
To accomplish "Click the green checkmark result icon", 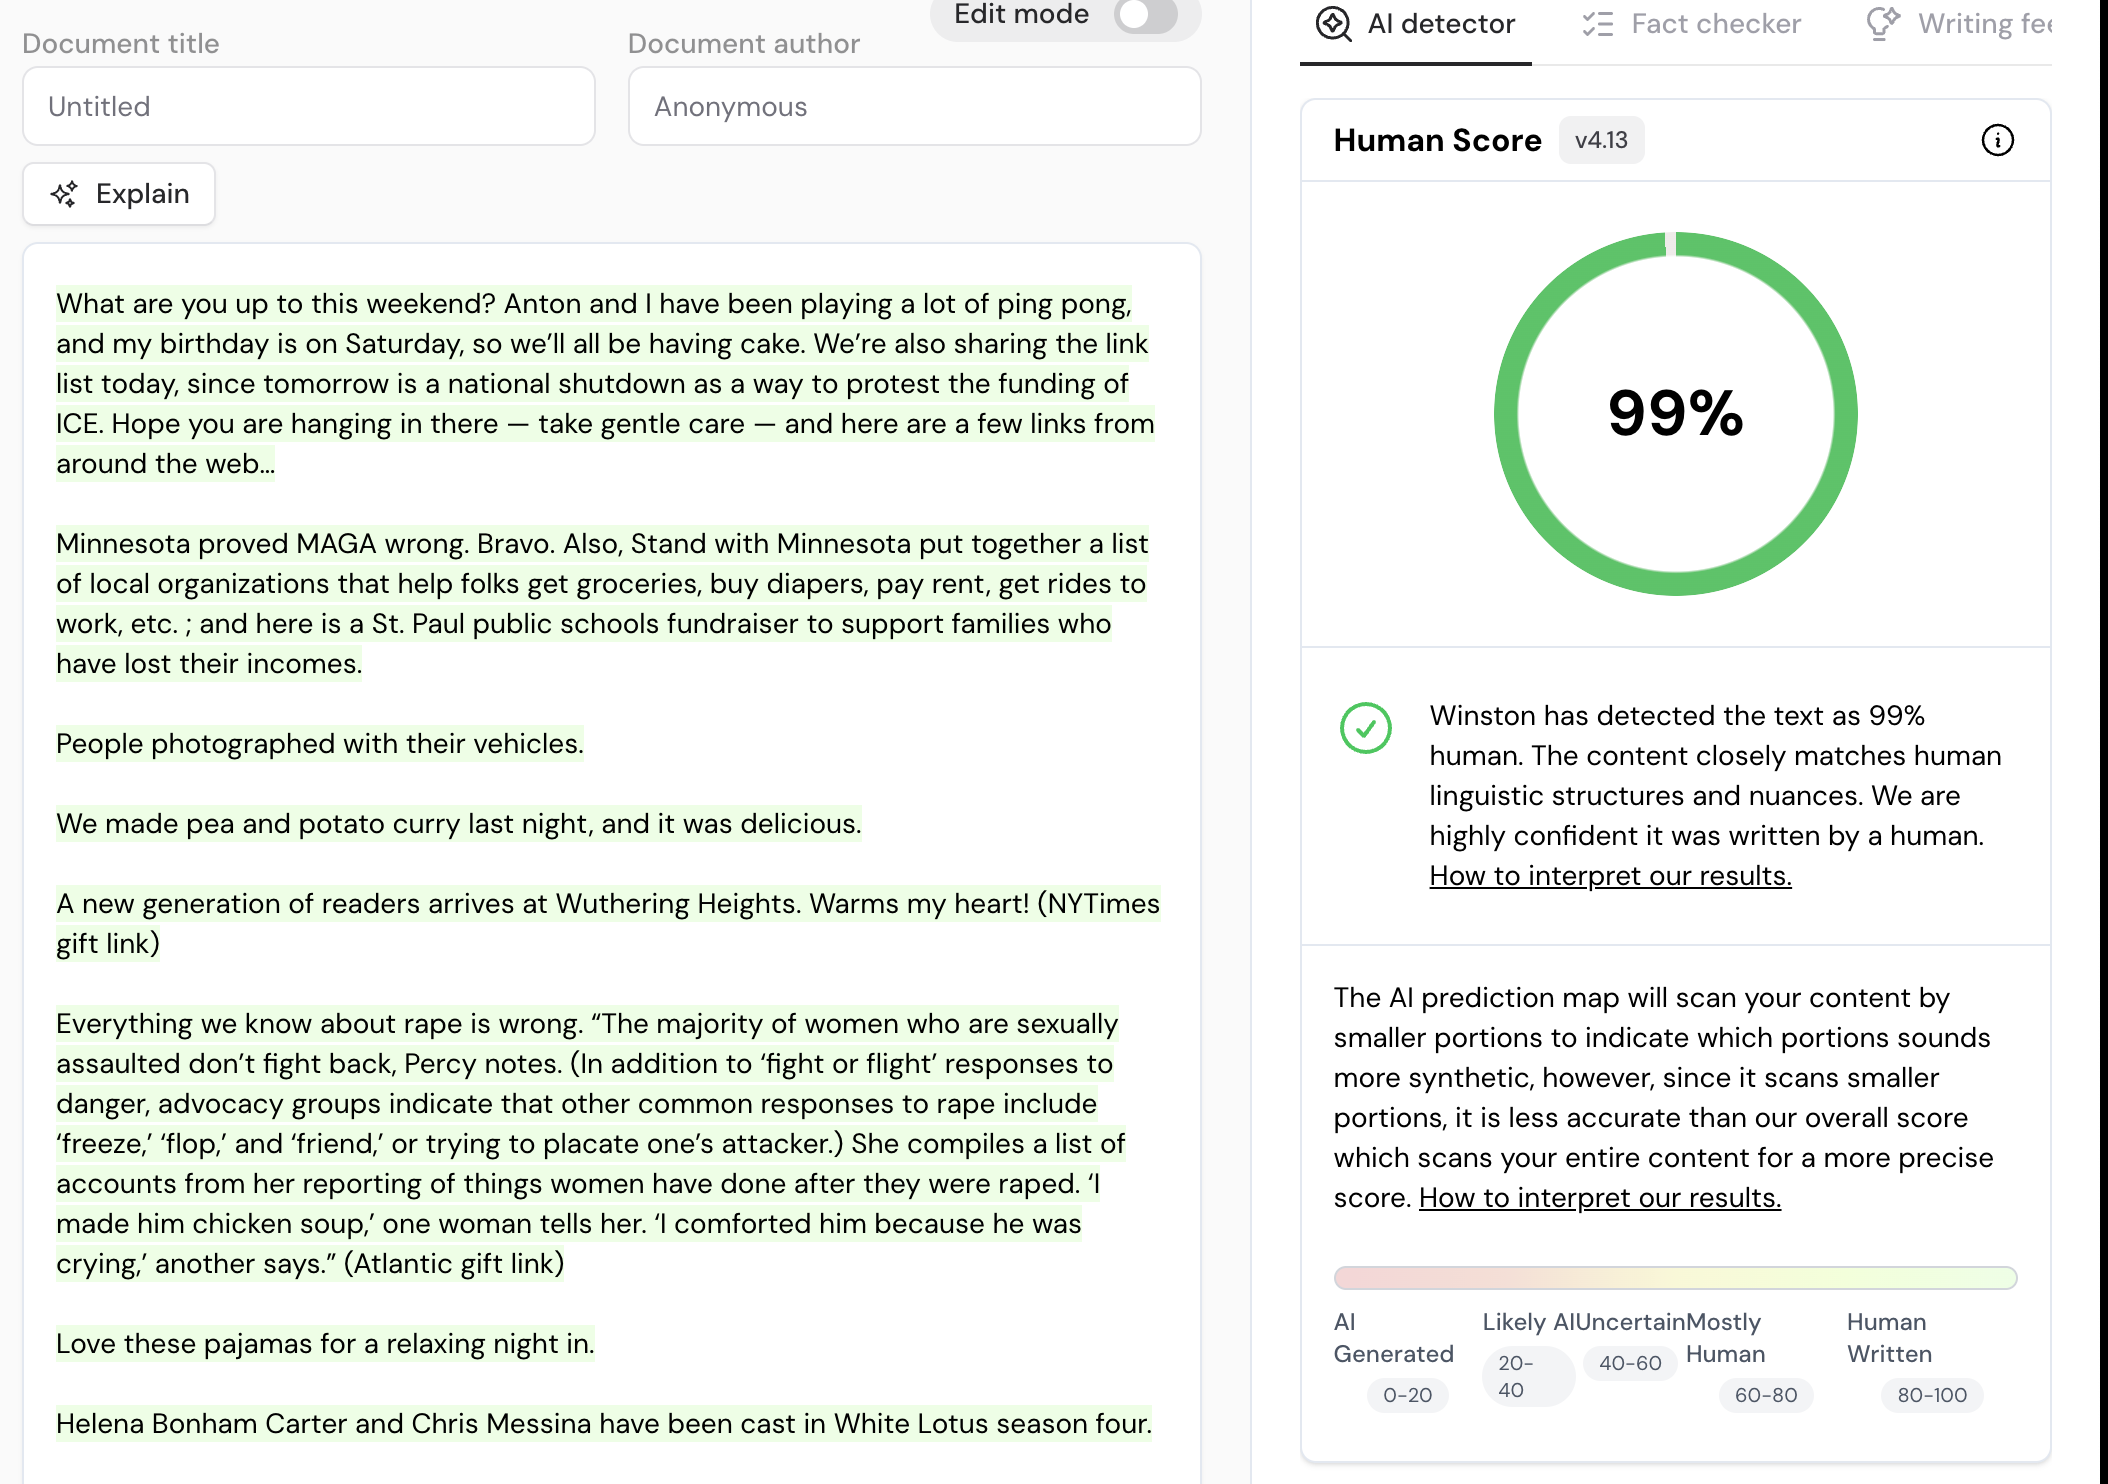I will (x=1365, y=727).
